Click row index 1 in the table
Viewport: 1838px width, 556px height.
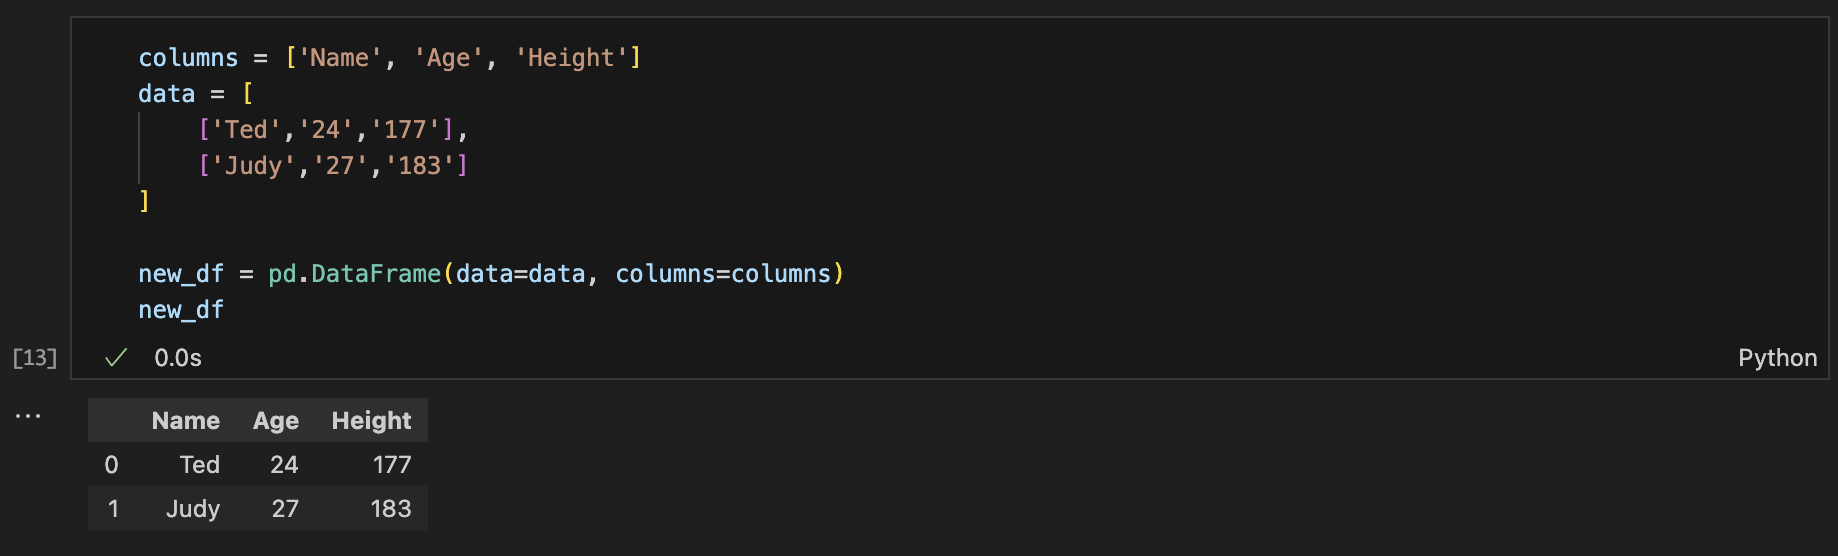[x=113, y=509]
